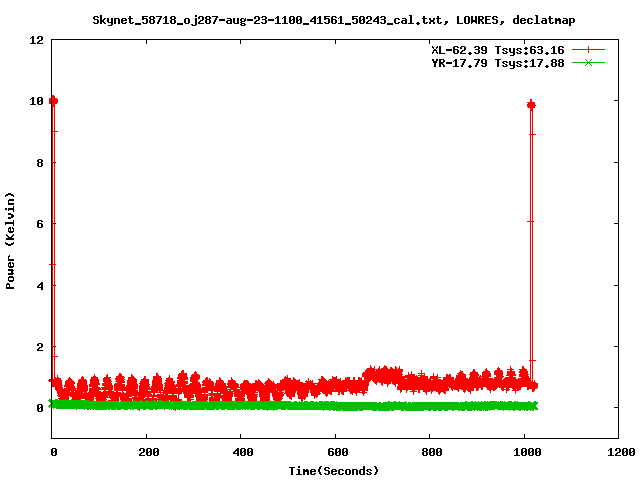
Task: Click the green YR legend line sample
Action: 588,63
